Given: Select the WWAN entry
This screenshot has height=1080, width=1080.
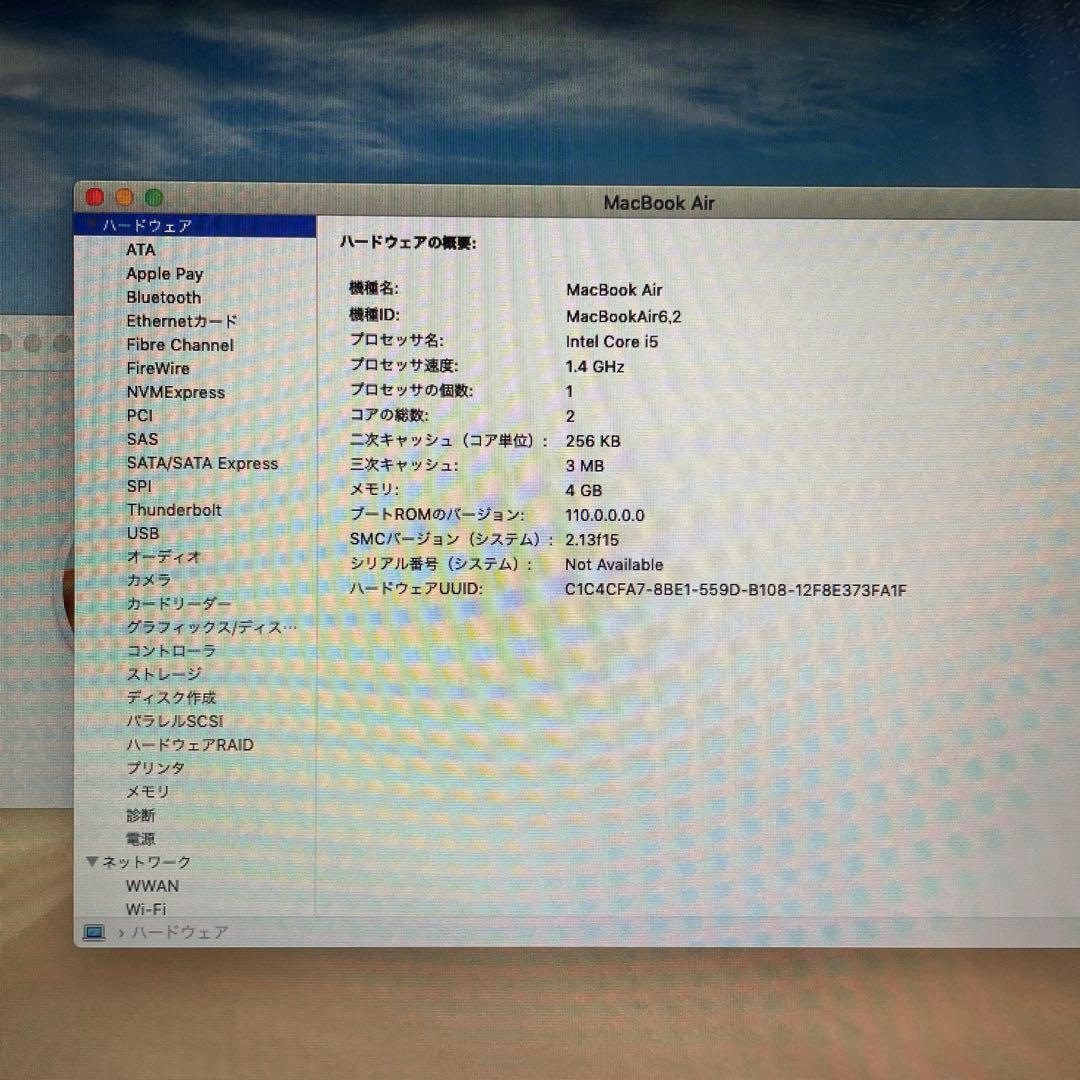Looking at the screenshot, I should (x=152, y=886).
